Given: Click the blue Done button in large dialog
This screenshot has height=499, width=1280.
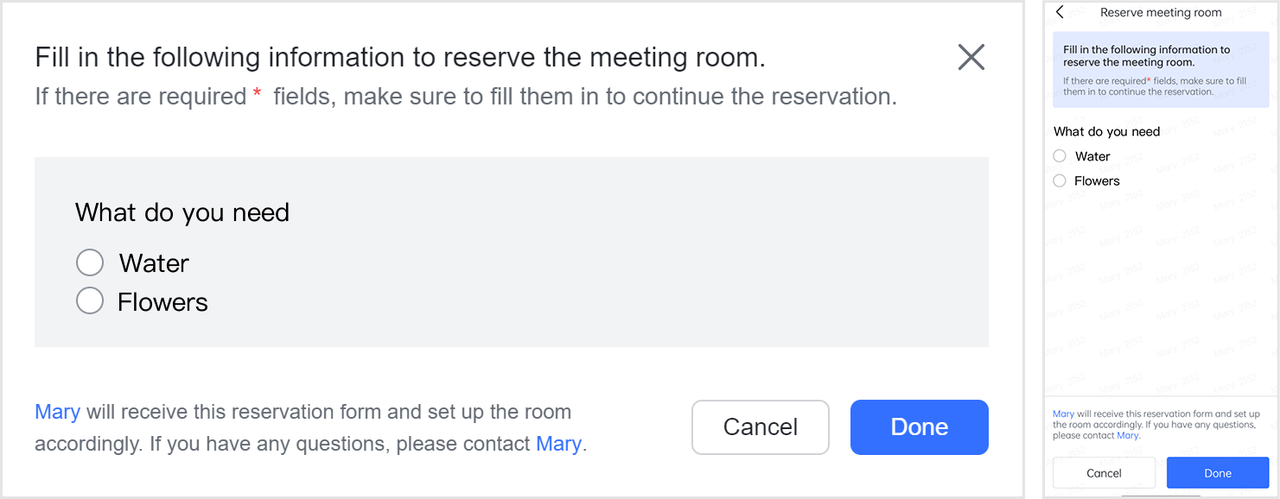Looking at the screenshot, I should coord(919,427).
